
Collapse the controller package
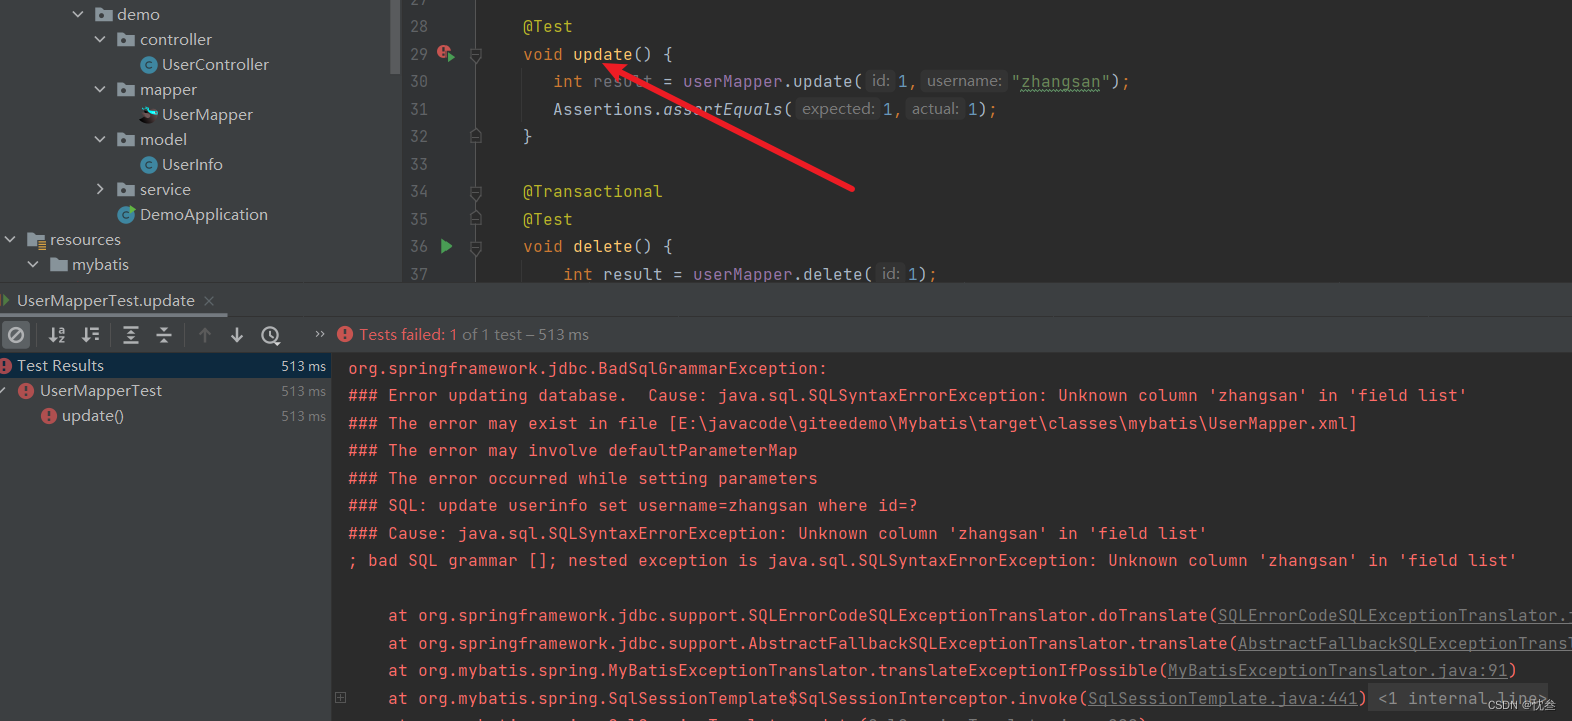pyautogui.click(x=100, y=39)
